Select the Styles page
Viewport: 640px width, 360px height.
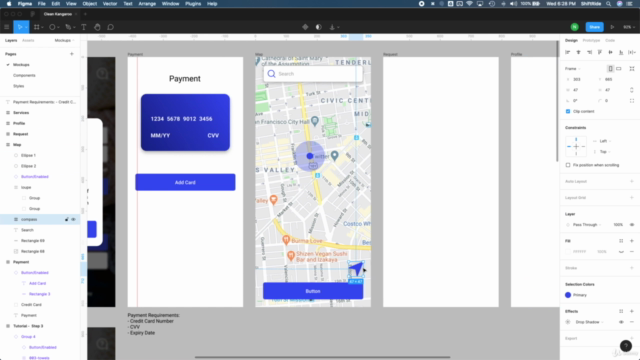click(x=18, y=86)
